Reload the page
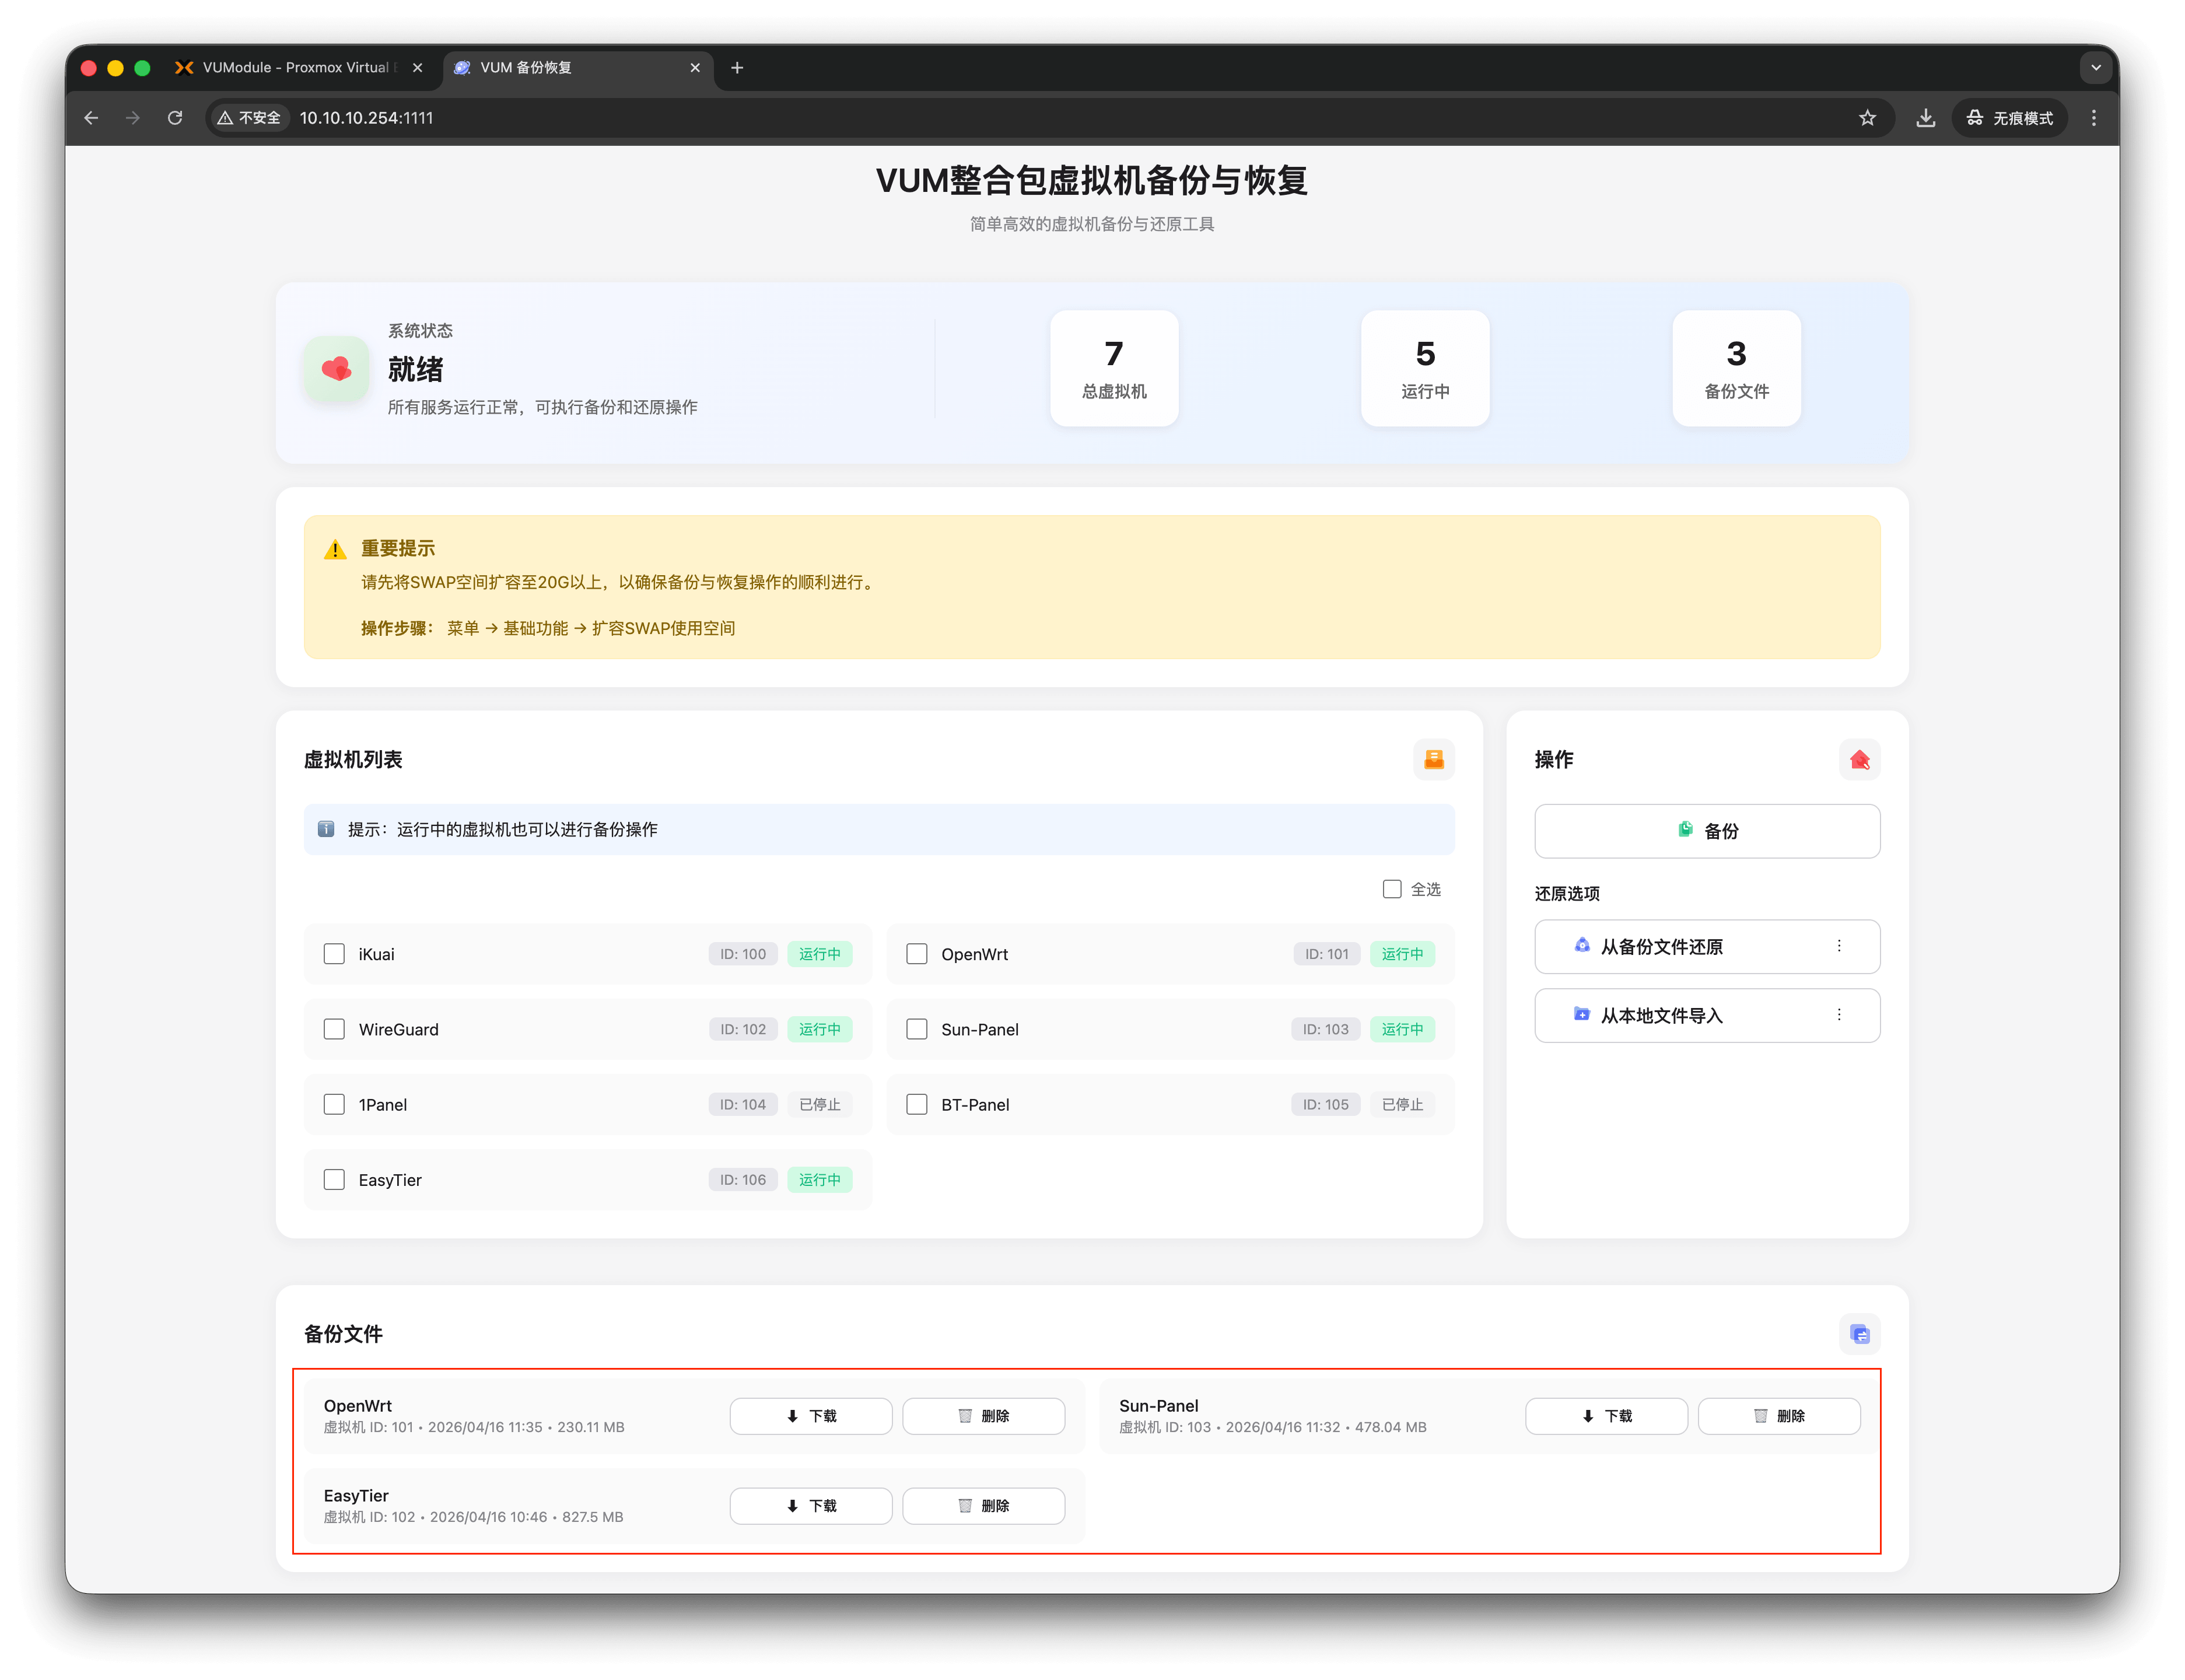 [x=175, y=118]
